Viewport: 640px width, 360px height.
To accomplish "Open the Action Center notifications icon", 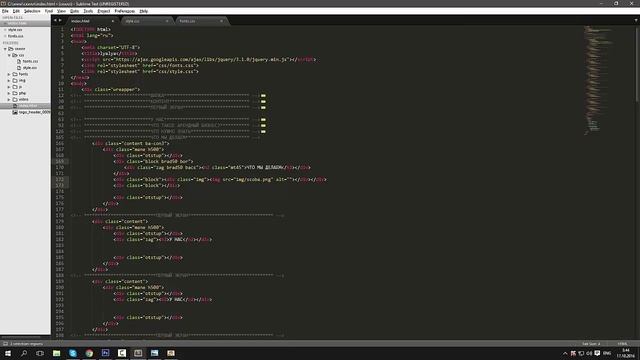I will click(597, 353).
